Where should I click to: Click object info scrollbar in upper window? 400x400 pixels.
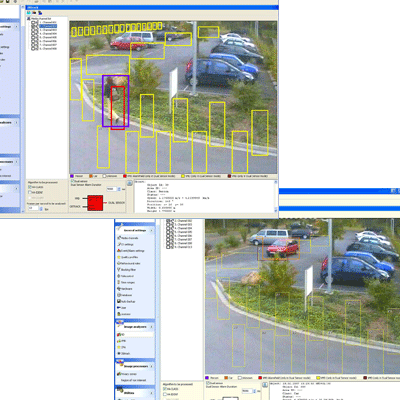pyautogui.click(x=276, y=196)
